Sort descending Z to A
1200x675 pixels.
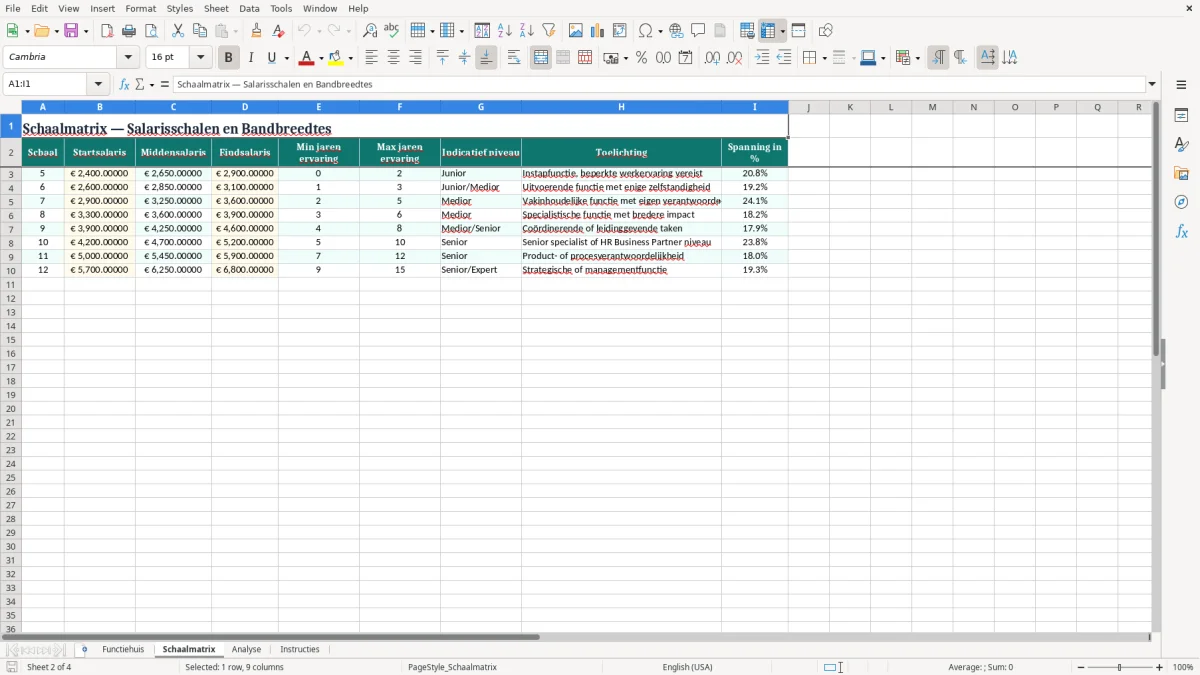coord(527,31)
